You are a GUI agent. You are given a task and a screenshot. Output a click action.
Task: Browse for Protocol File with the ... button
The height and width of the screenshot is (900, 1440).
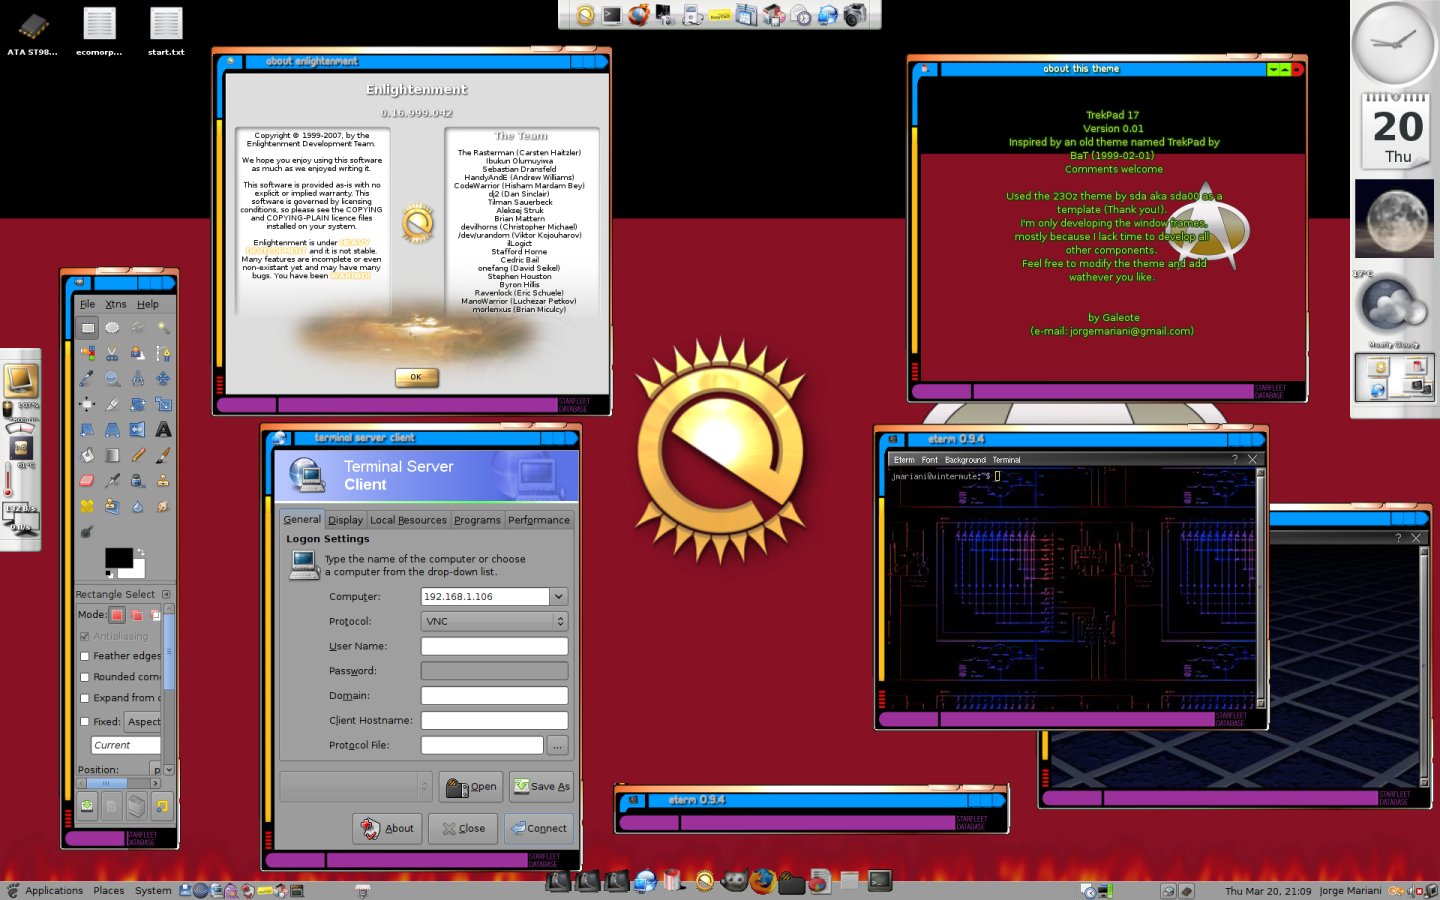tap(557, 745)
